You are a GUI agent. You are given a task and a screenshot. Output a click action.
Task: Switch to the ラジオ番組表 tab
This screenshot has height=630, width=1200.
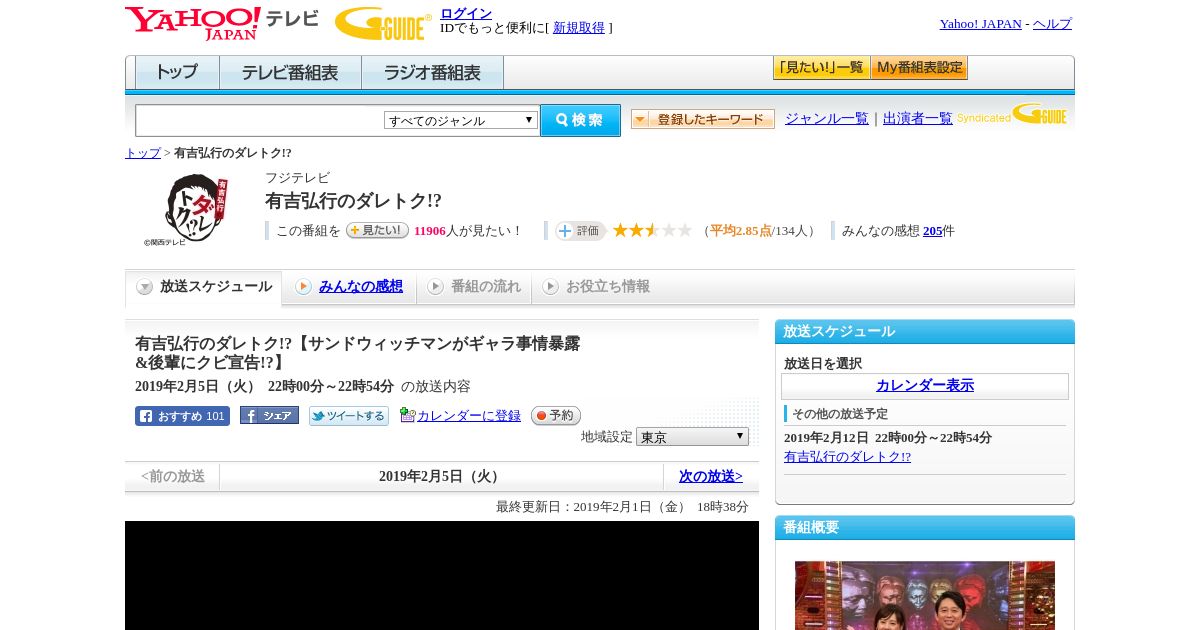[432, 73]
